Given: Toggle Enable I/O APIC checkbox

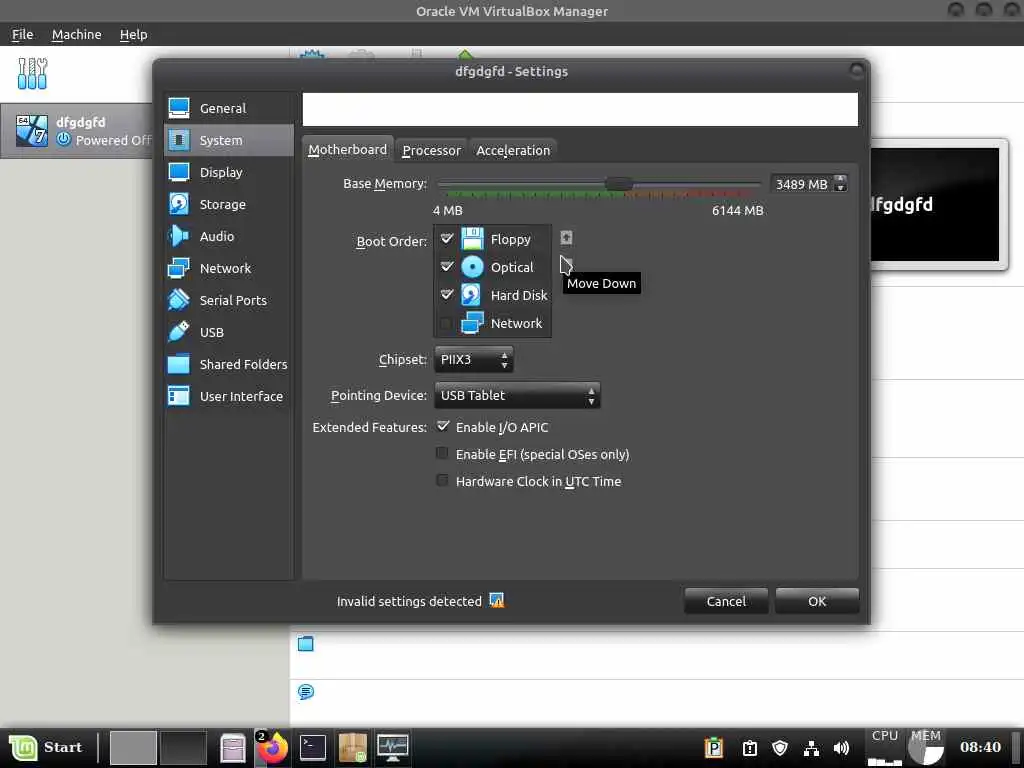Looking at the screenshot, I should click(443, 426).
